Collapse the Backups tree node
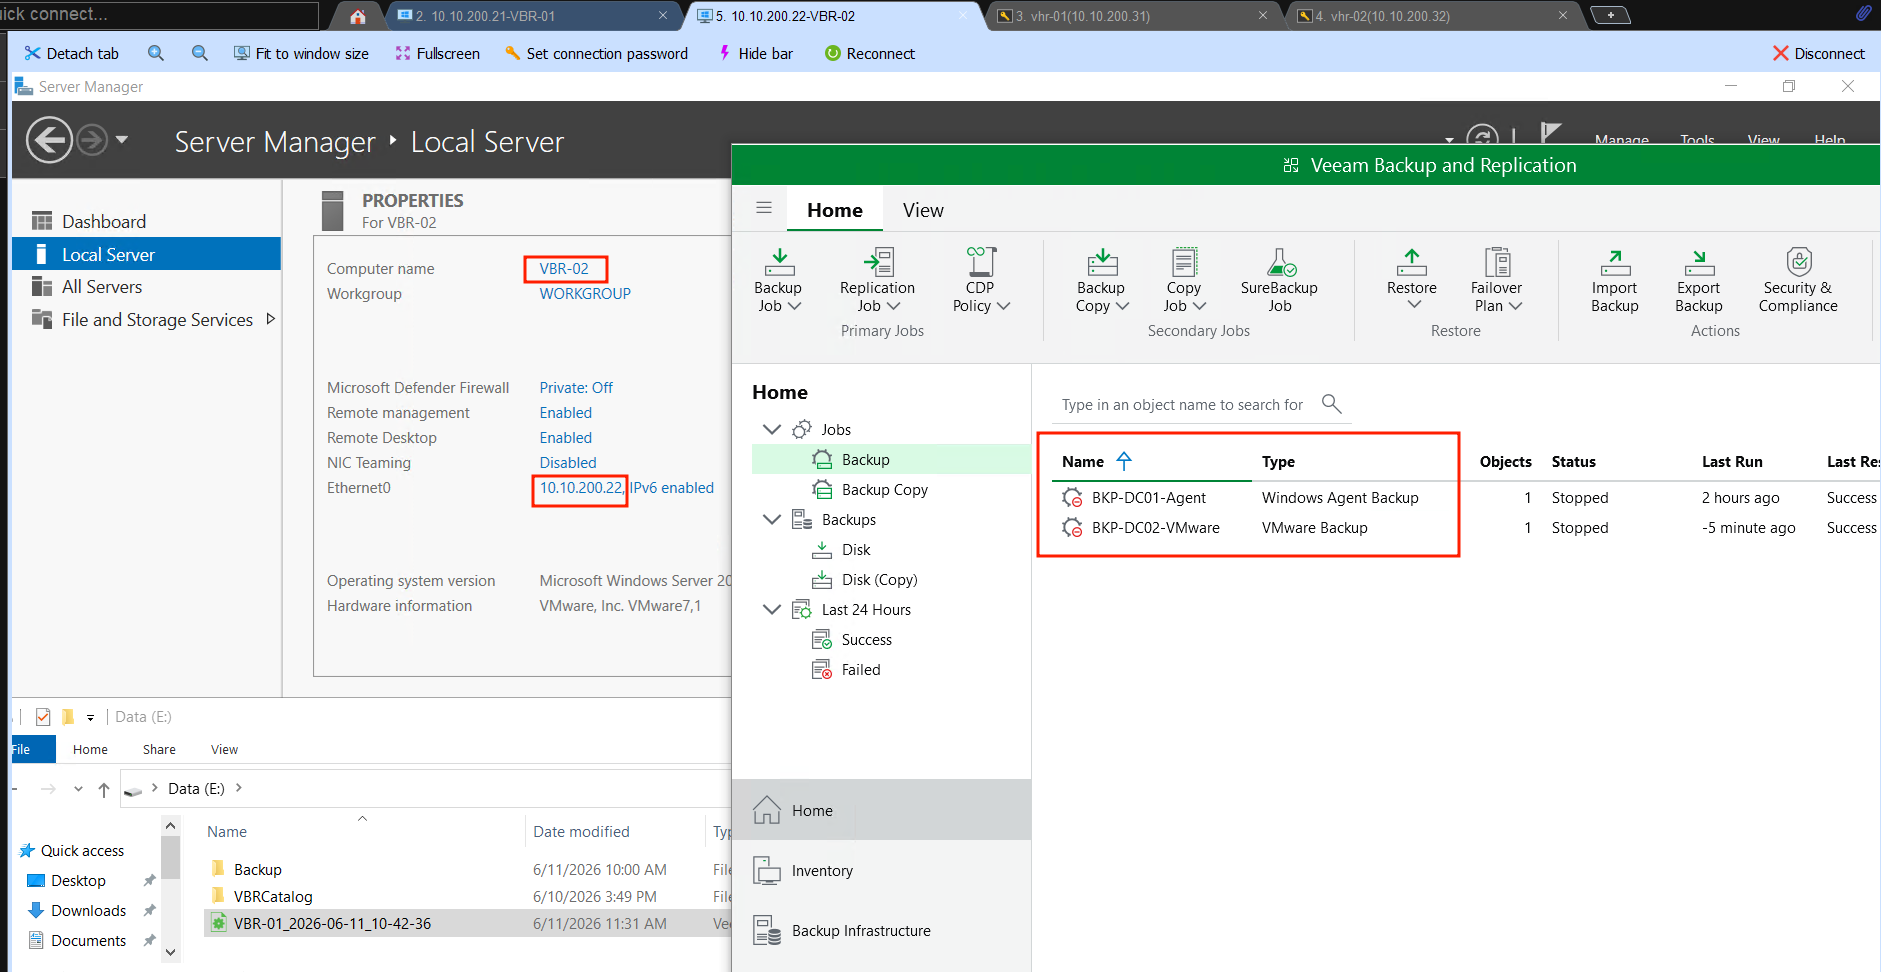Image resolution: width=1881 pixels, height=972 pixels. coord(771,520)
